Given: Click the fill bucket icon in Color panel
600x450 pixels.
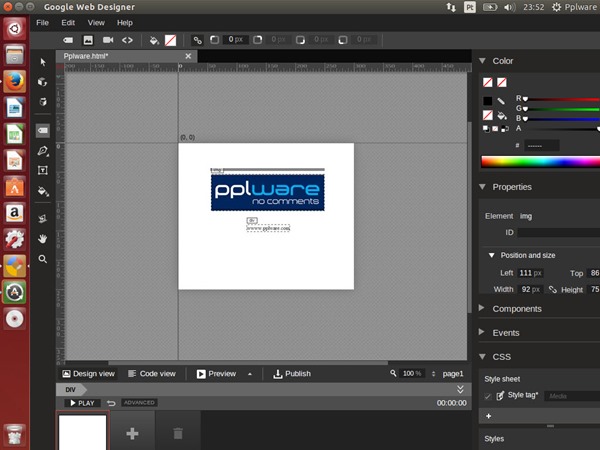Looking at the screenshot, I should pyautogui.click(x=502, y=115).
